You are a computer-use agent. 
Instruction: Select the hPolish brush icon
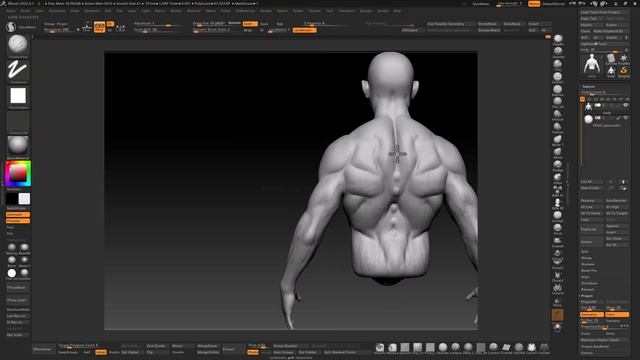[558, 114]
